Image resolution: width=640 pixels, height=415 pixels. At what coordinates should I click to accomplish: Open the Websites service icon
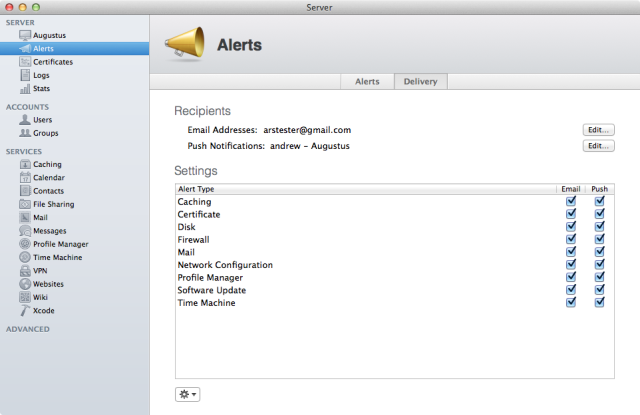pyautogui.click(x=25, y=284)
